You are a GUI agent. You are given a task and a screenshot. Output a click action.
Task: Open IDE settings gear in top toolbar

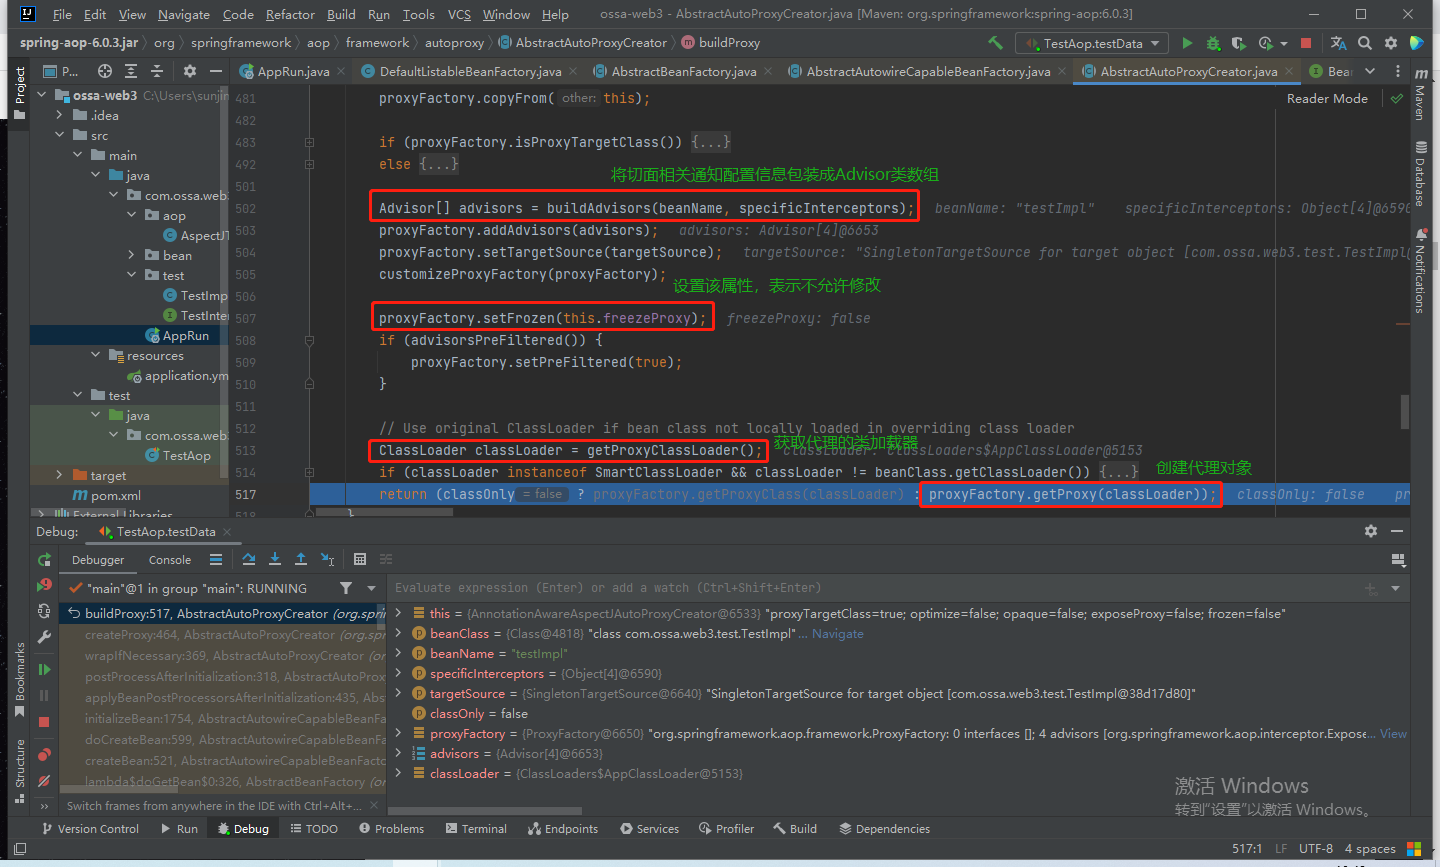point(1391,43)
